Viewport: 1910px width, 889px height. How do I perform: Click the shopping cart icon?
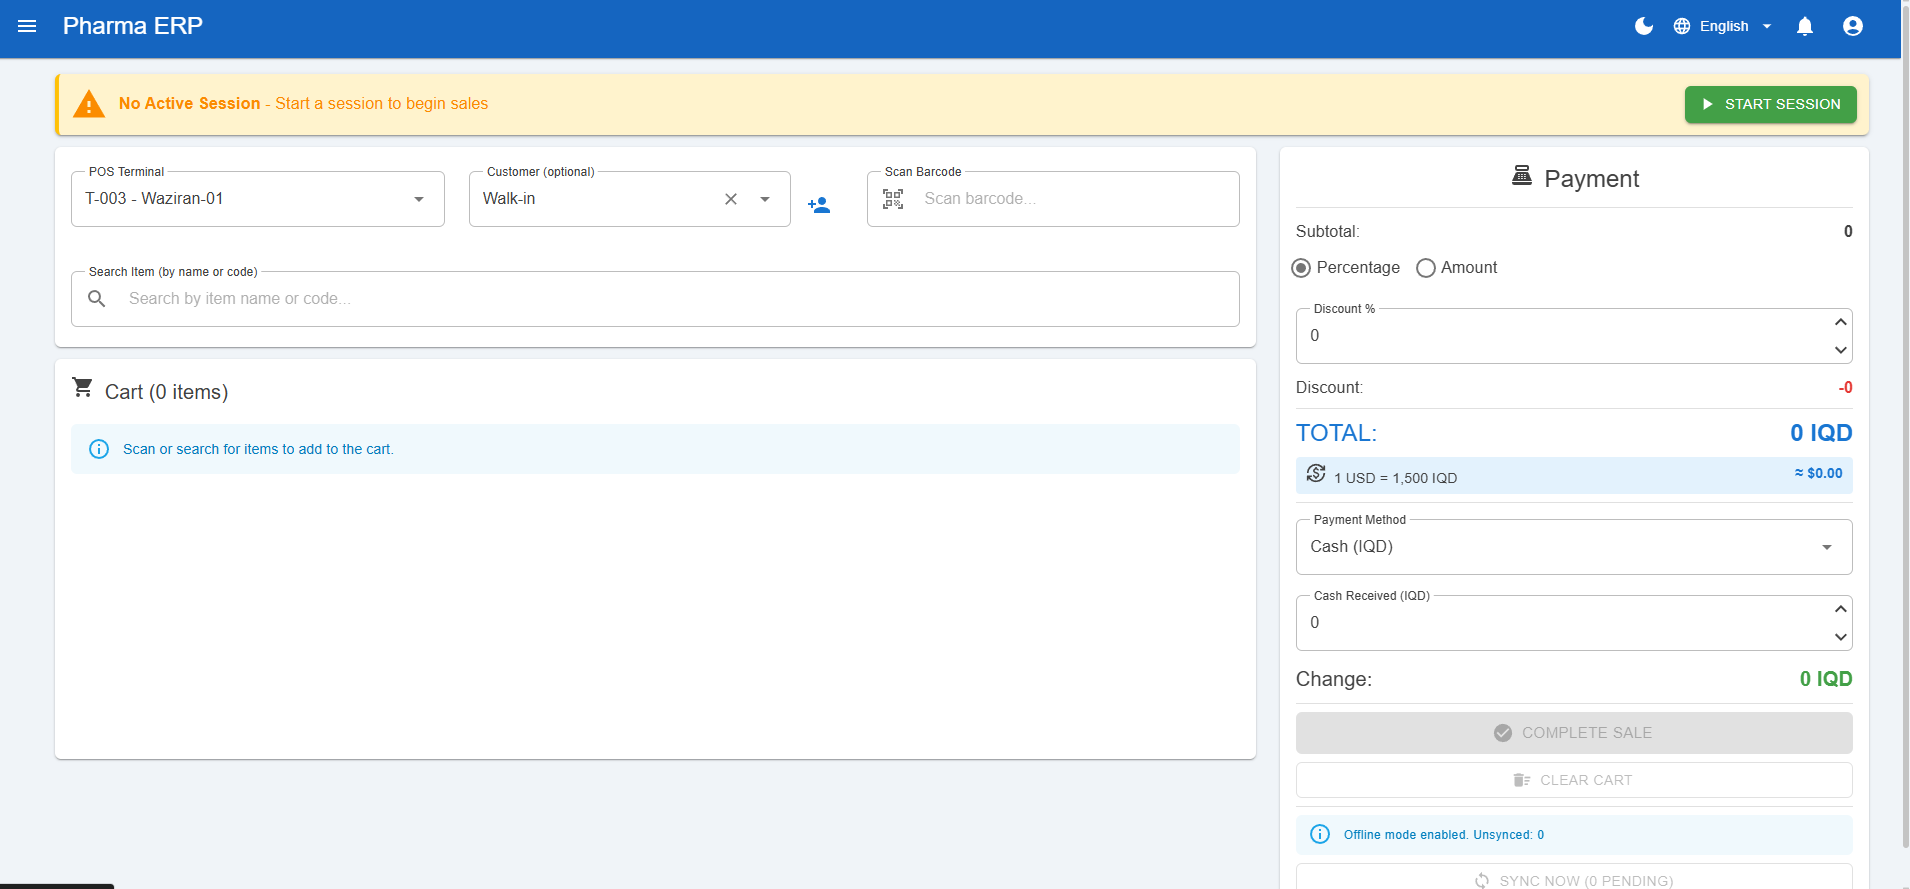(x=83, y=388)
